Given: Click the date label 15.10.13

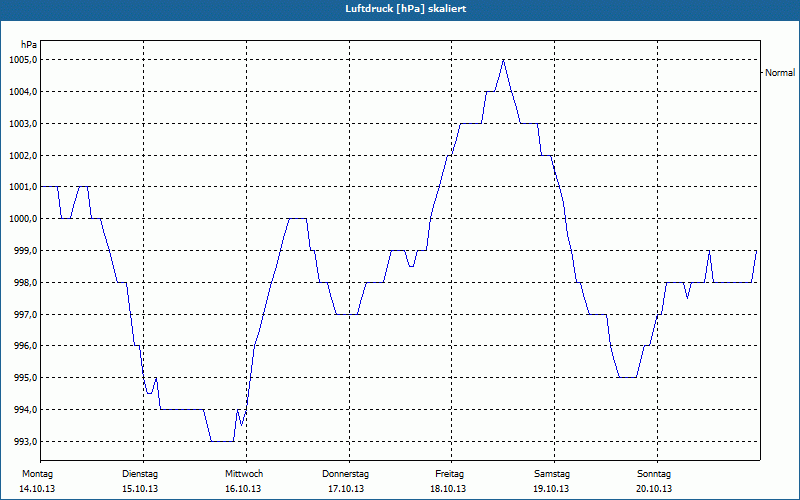Looking at the screenshot, I should click(140, 489).
